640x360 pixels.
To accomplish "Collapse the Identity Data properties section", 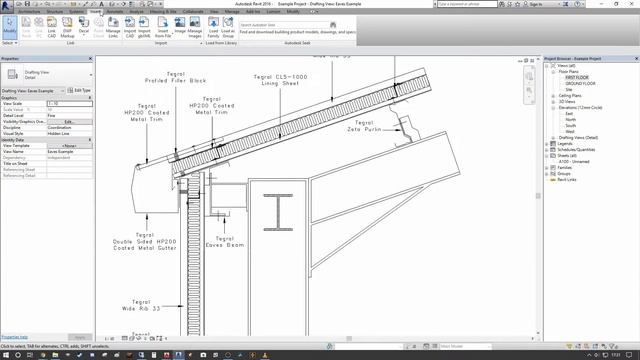I will (90, 140).
